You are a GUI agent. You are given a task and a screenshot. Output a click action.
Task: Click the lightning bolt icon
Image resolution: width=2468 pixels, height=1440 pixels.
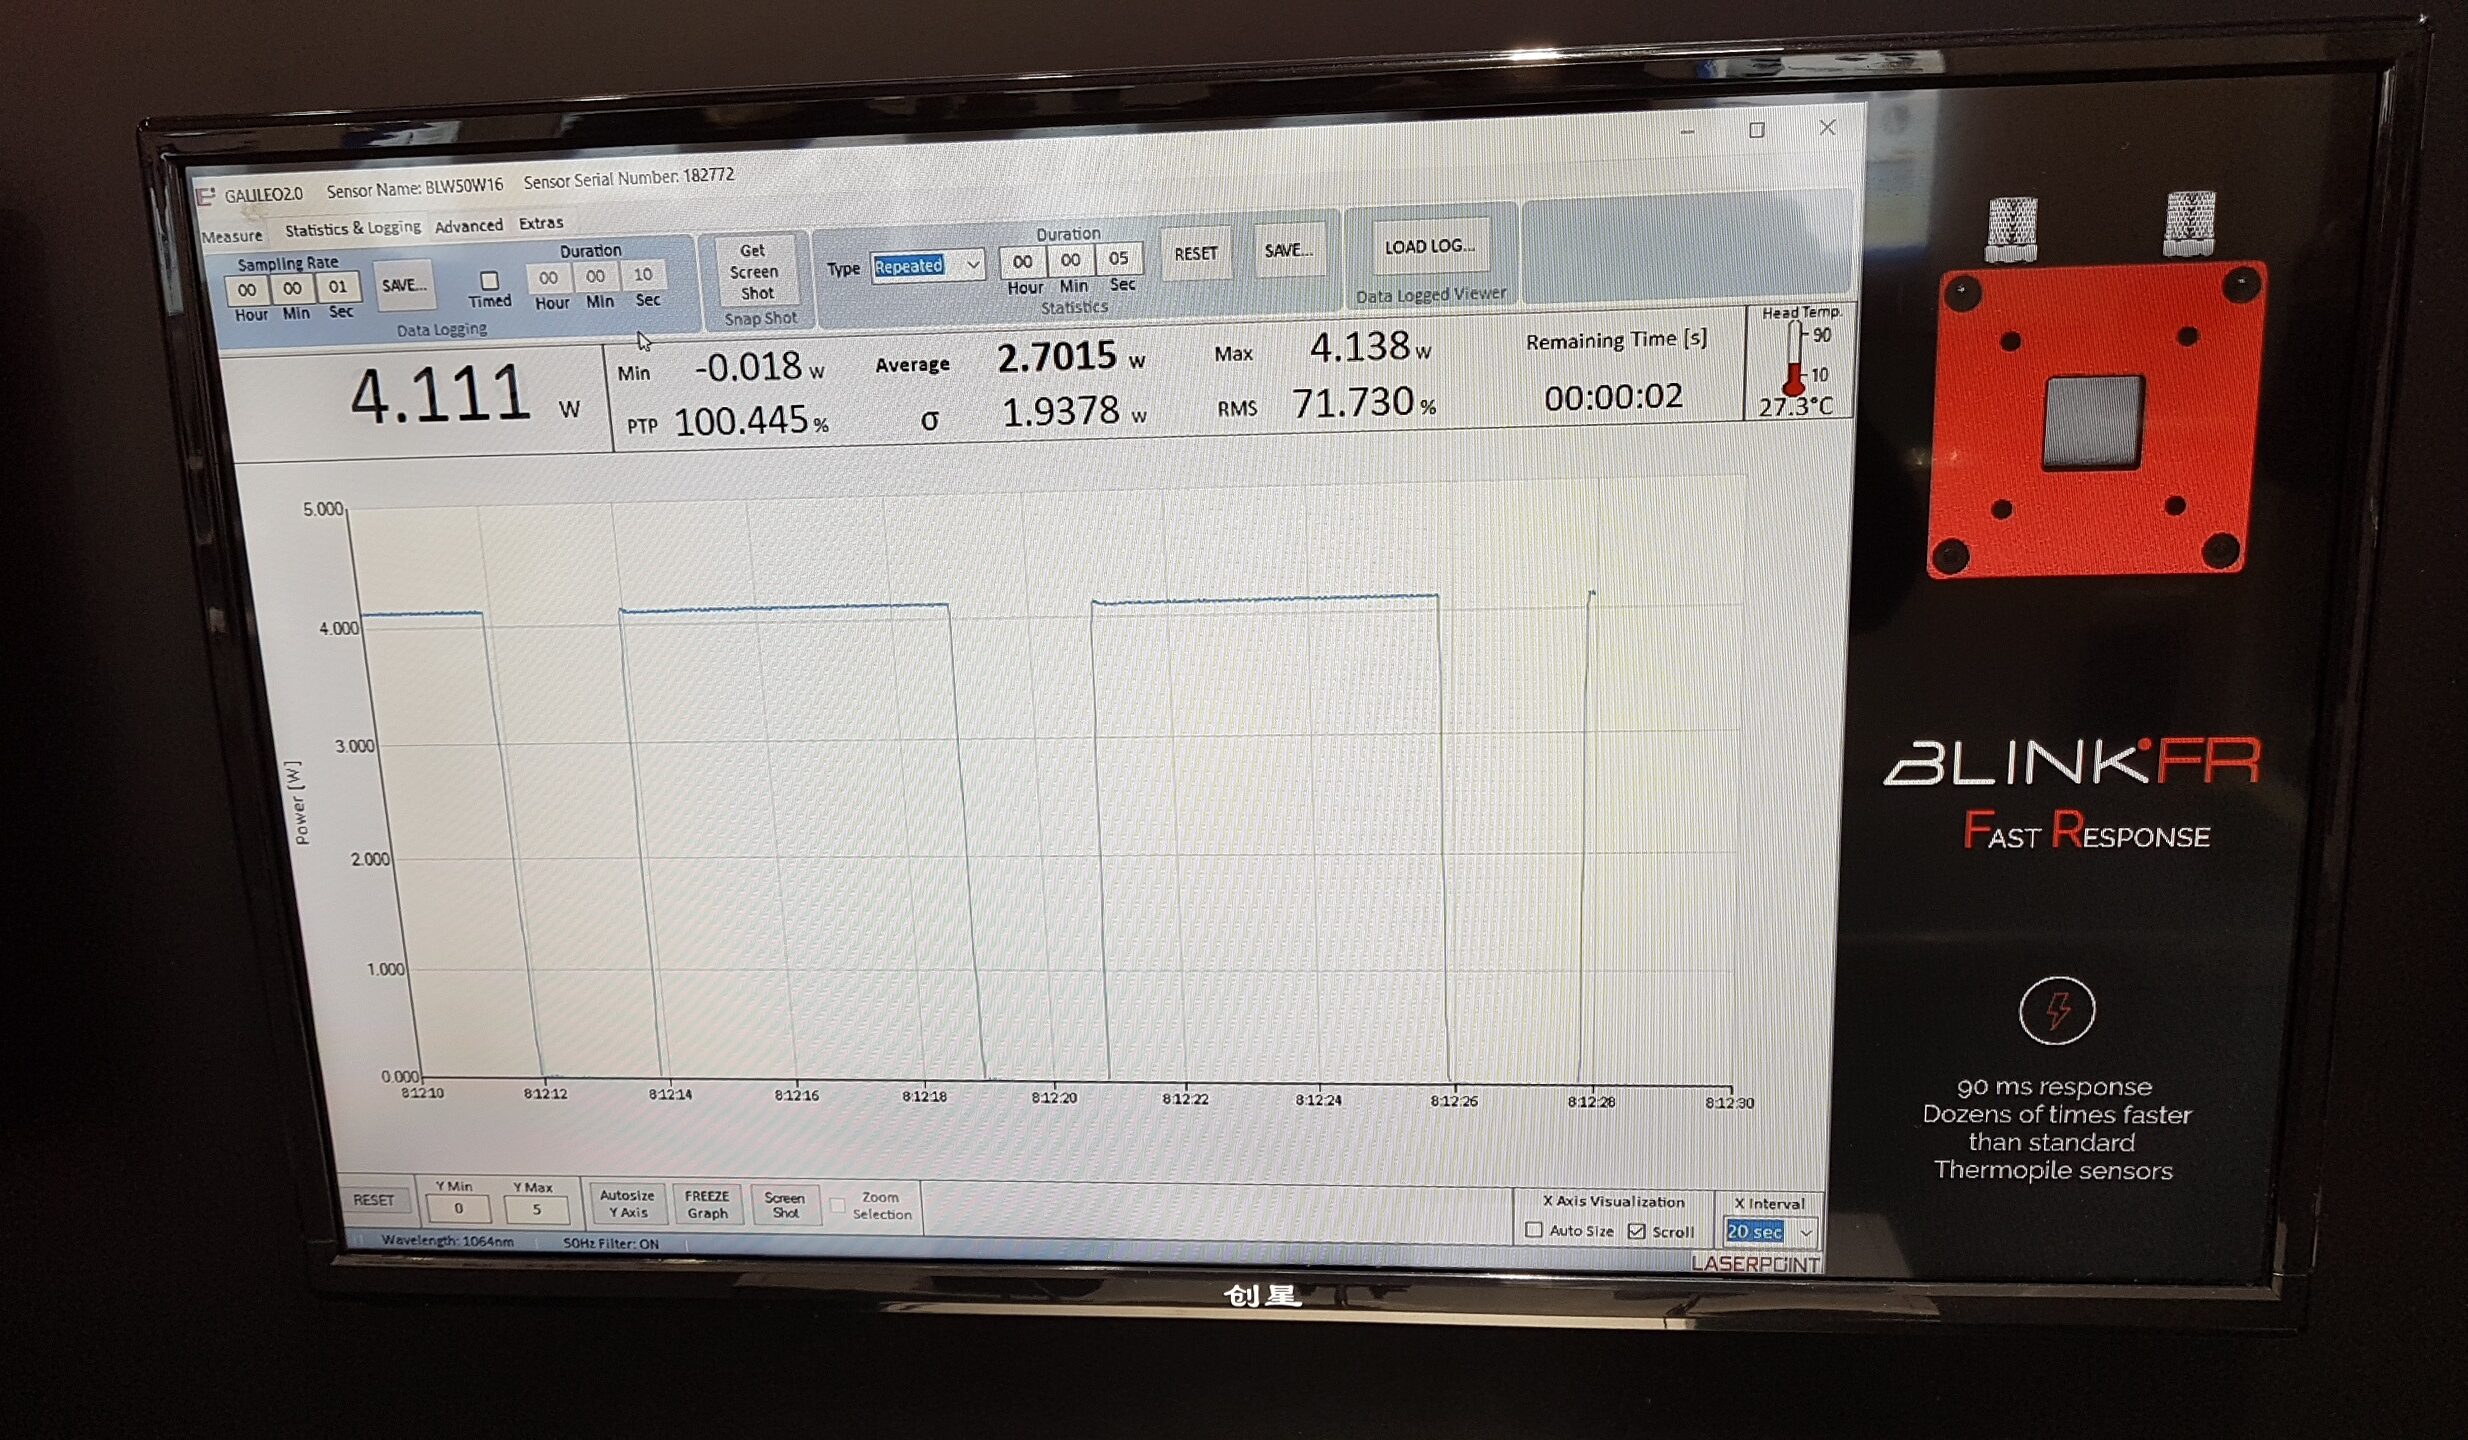coord(2056,1010)
